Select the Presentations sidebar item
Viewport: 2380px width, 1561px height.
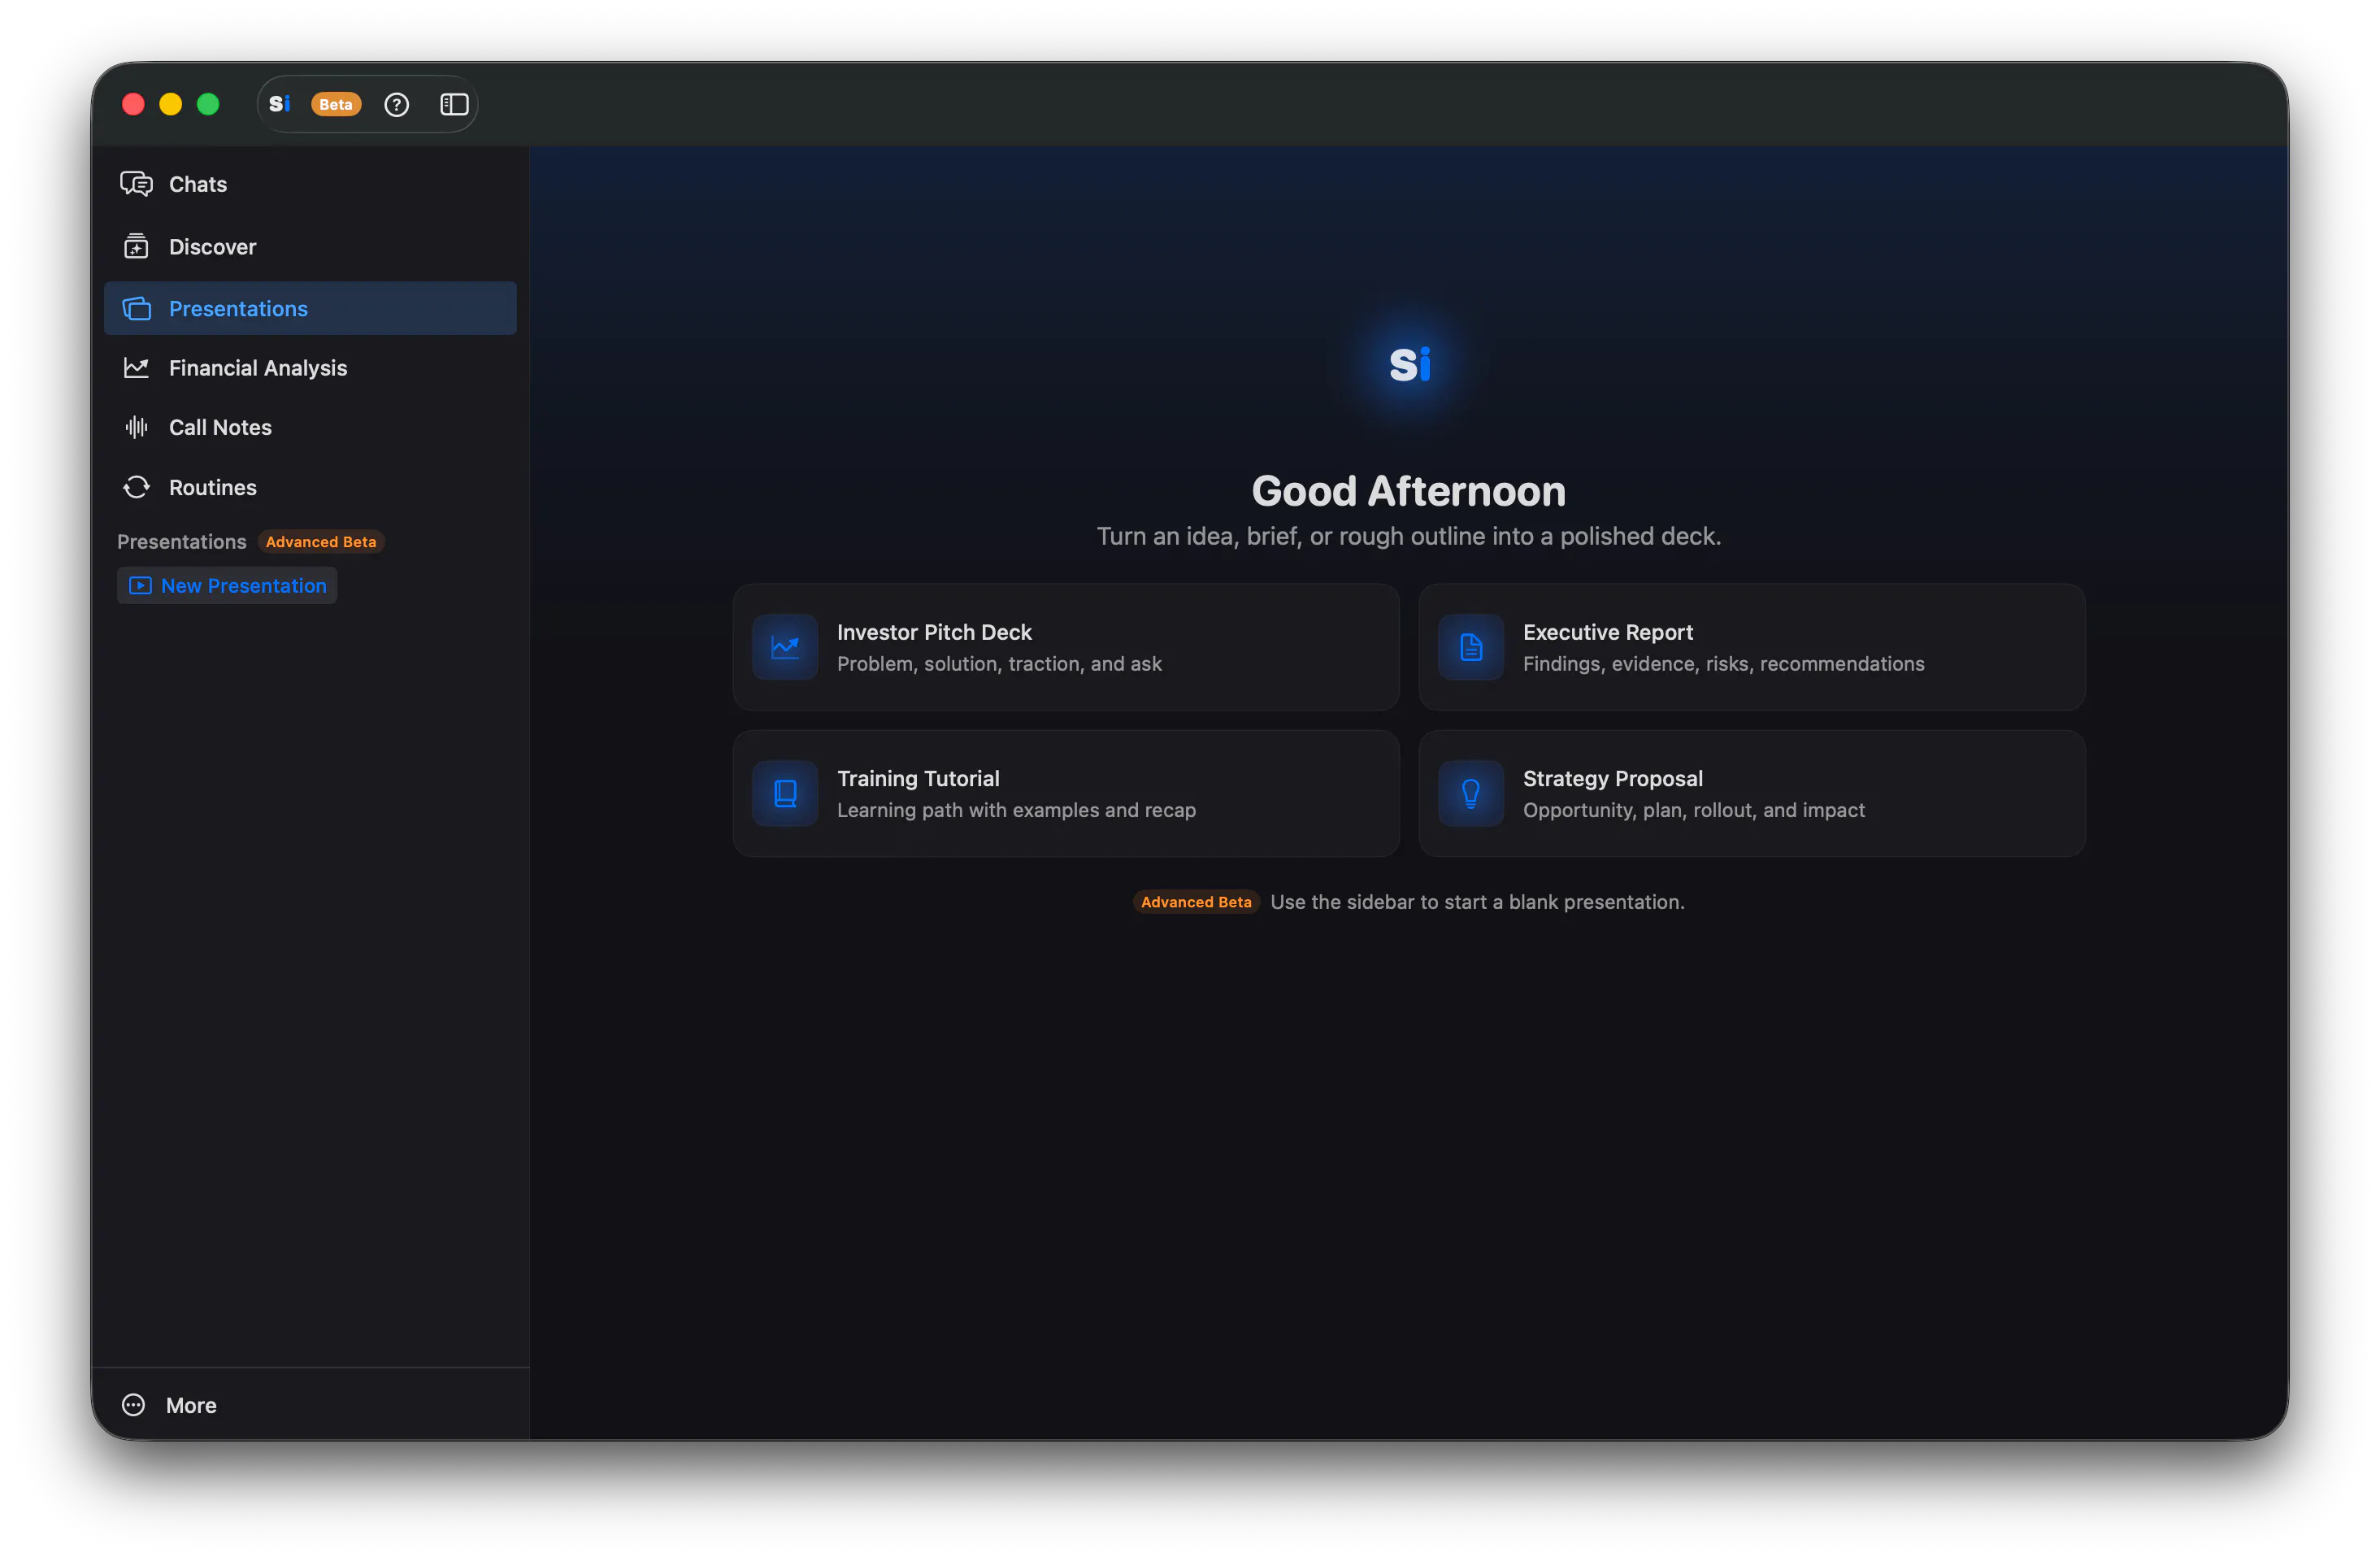[310, 308]
